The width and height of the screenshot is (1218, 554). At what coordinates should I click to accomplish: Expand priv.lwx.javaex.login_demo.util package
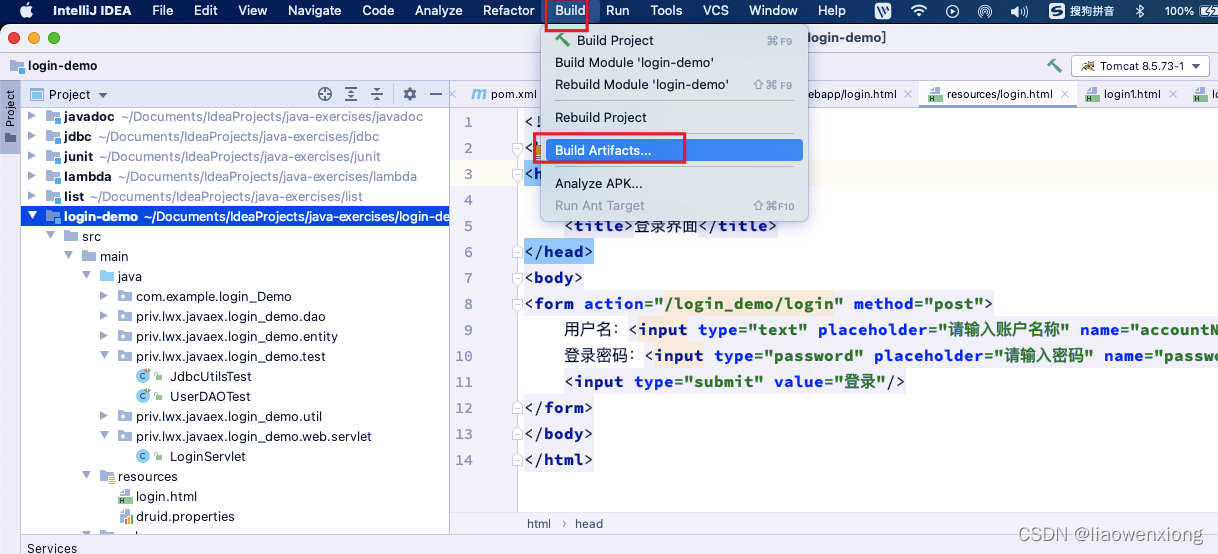[x=104, y=416]
